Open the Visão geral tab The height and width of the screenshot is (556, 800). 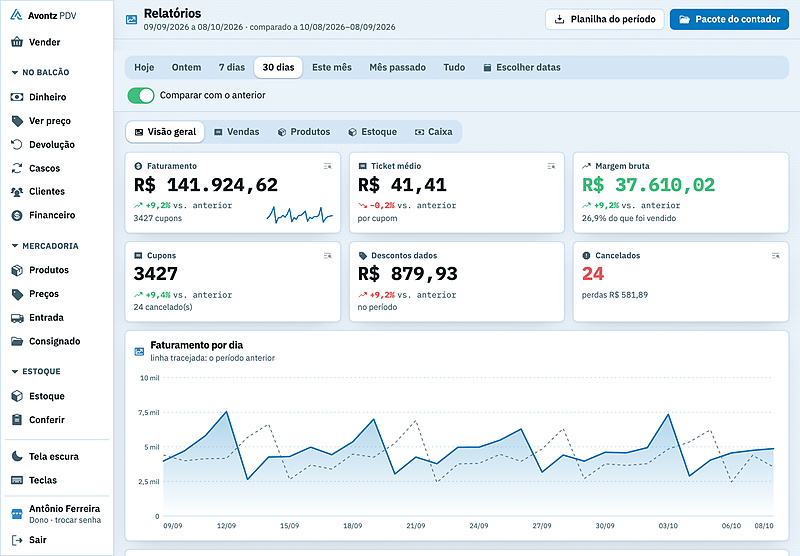pyautogui.click(x=165, y=132)
